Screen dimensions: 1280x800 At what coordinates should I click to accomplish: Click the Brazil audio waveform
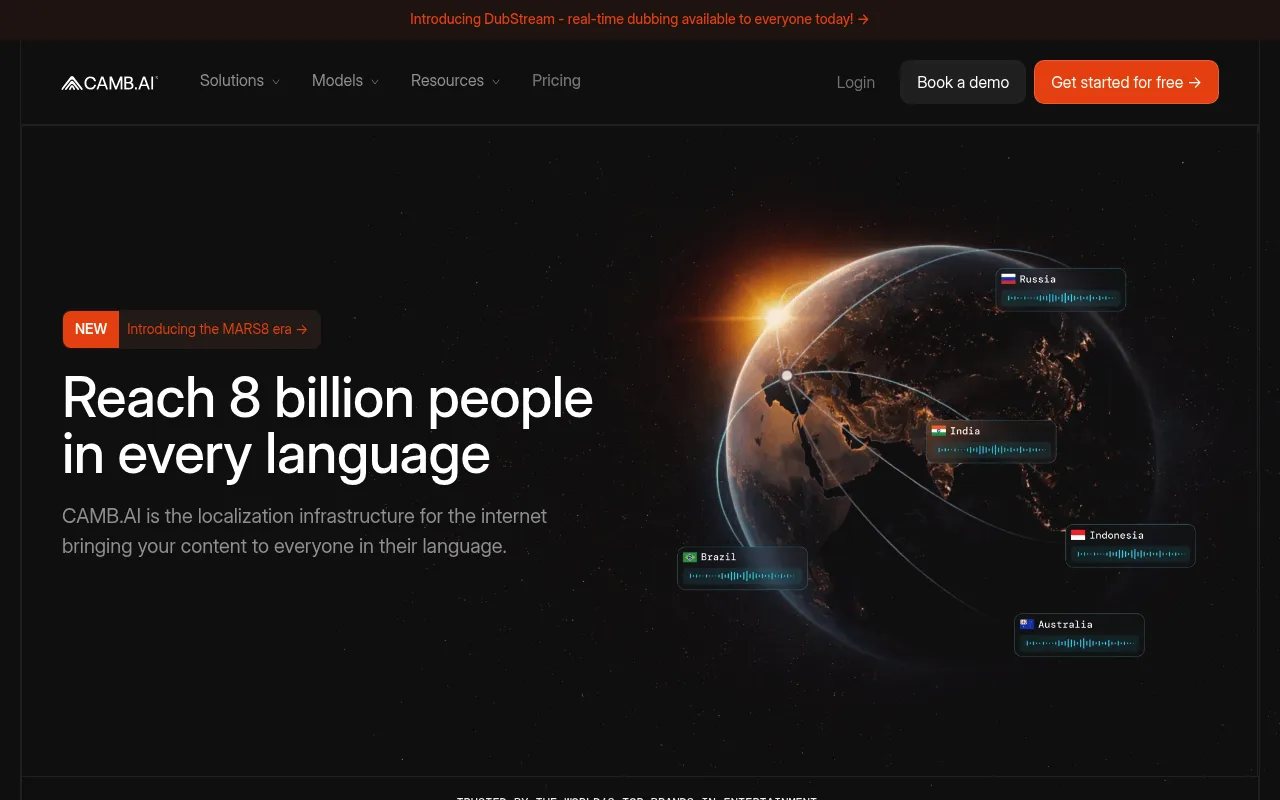(743, 576)
